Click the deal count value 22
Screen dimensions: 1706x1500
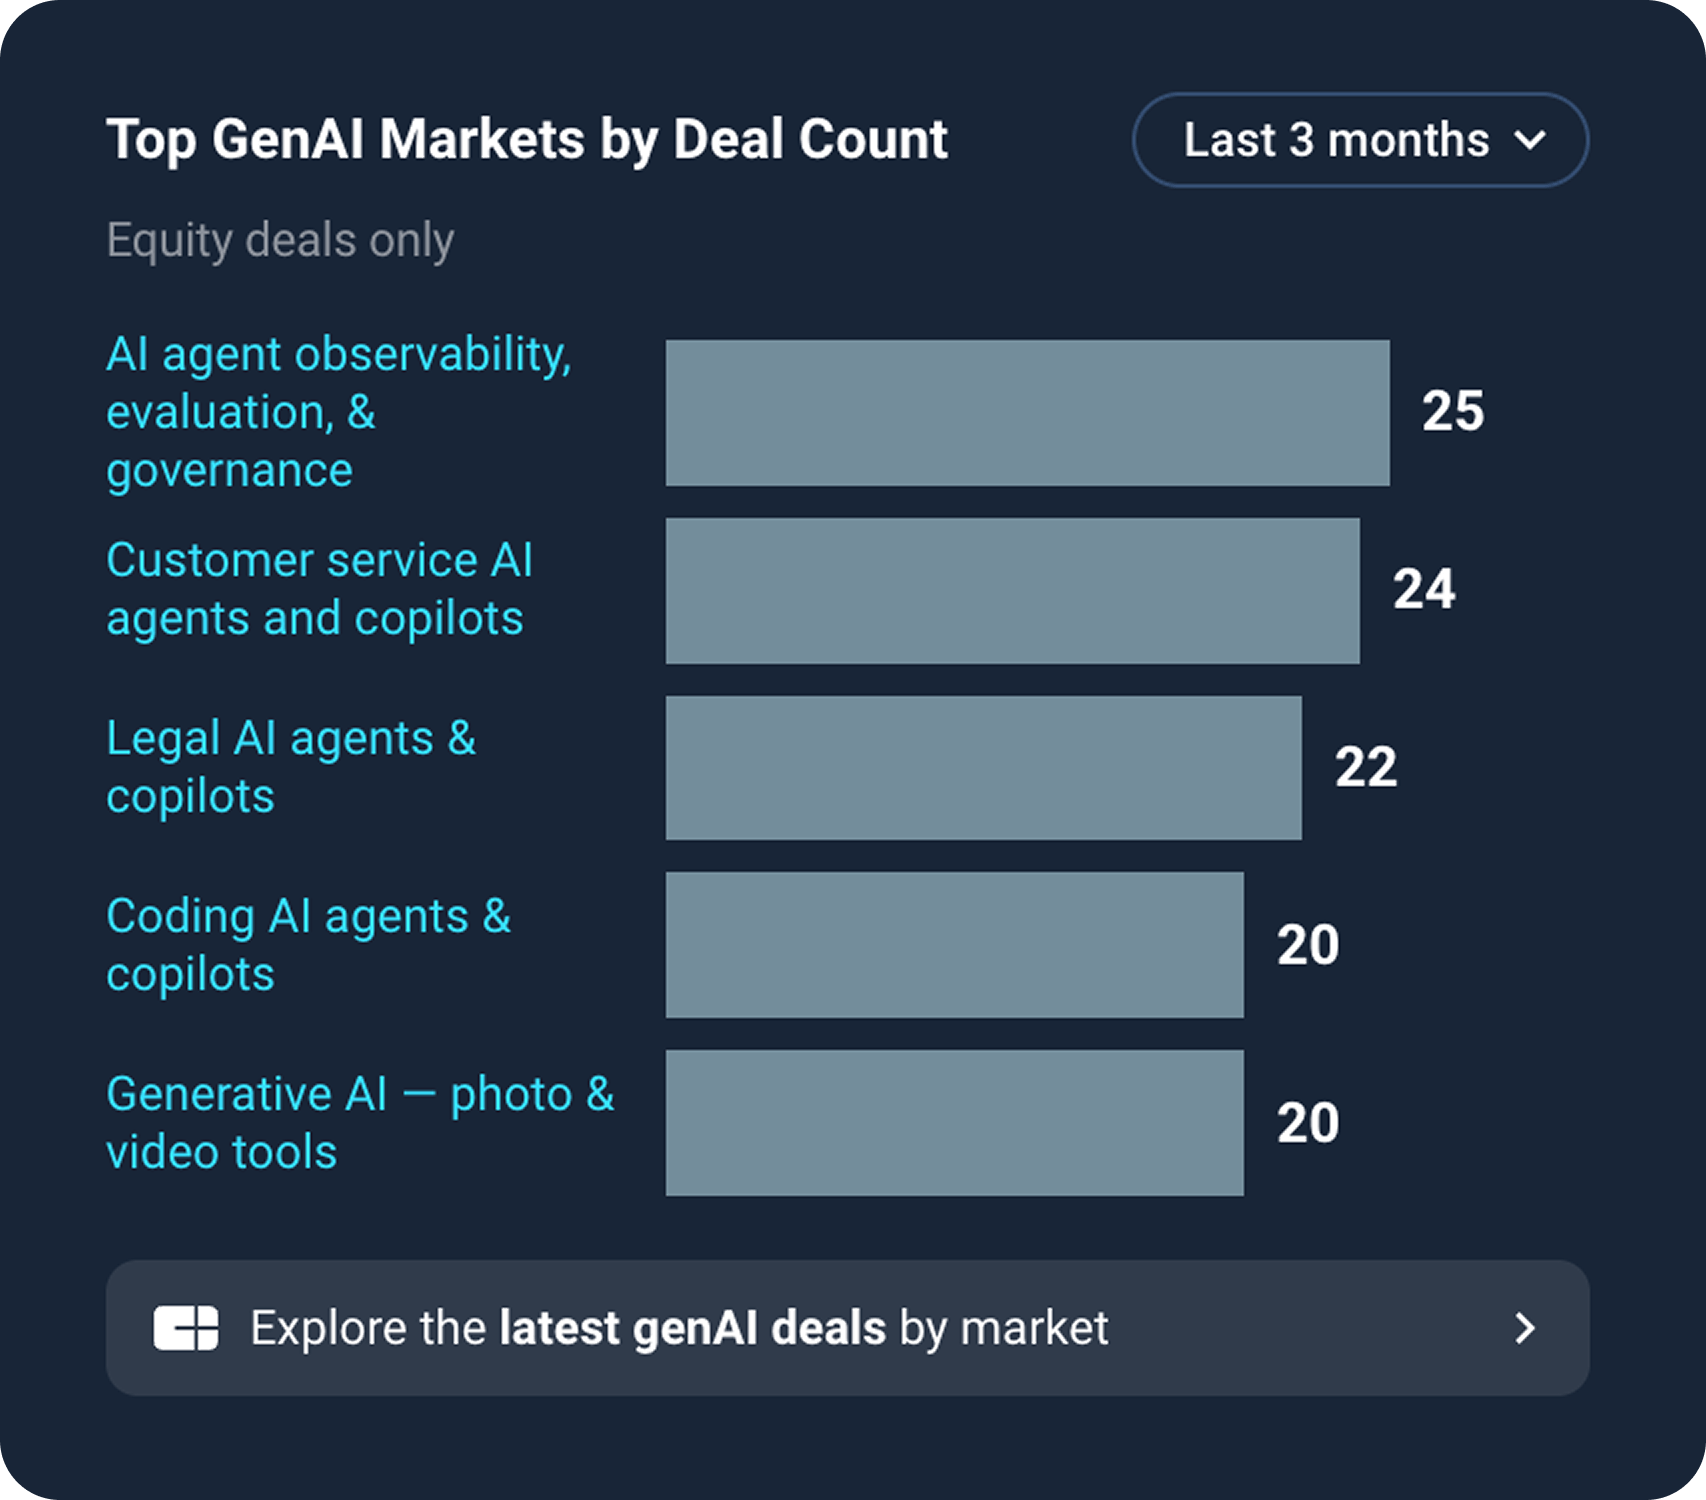pyautogui.click(x=1366, y=767)
